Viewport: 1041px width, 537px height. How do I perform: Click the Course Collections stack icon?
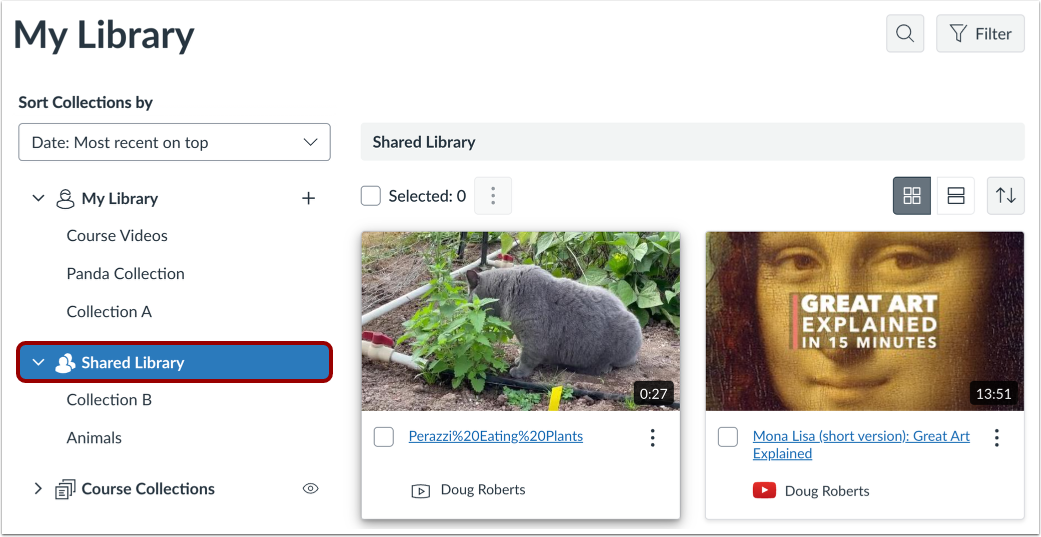pyautogui.click(x=65, y=489)
